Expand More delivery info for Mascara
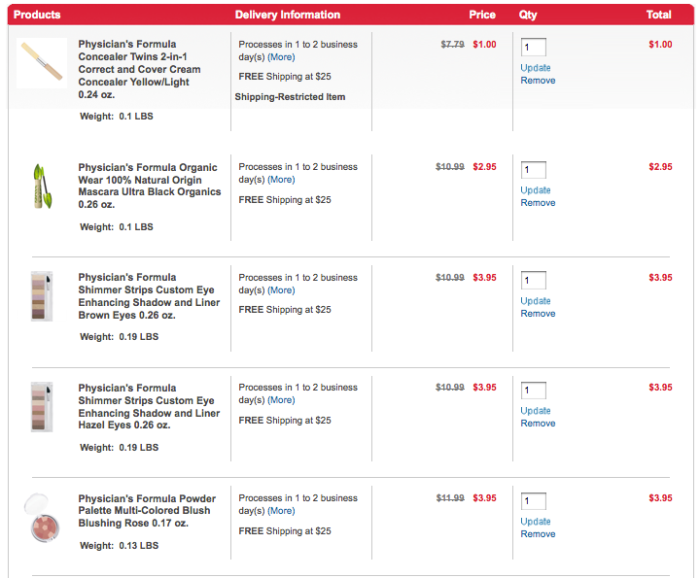This screenshot has width=700, height=578. point(281,180)
